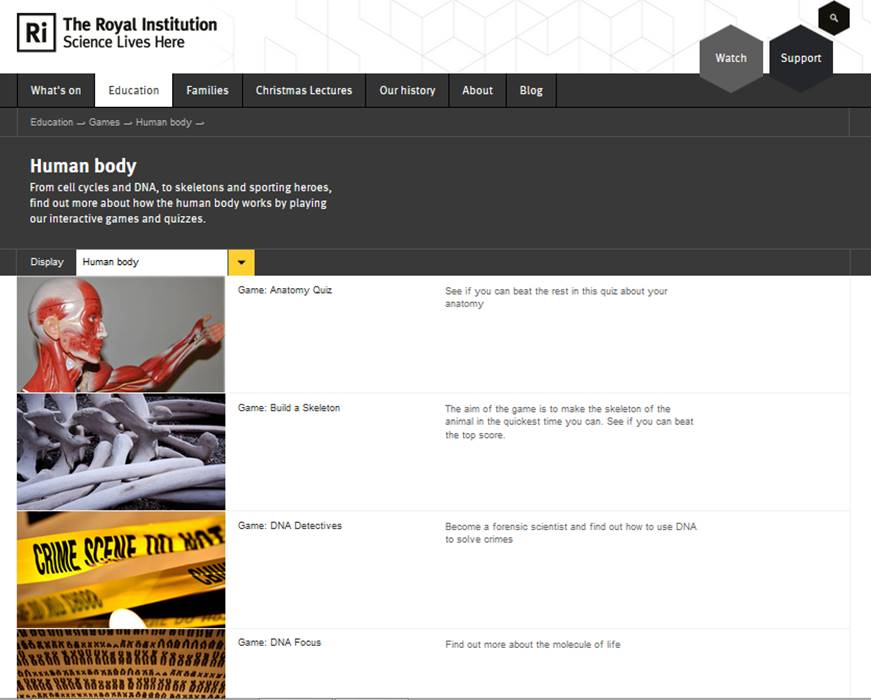Open the Human body display selector field
Viewport: 871px width, 700px height.
point(151,262)
